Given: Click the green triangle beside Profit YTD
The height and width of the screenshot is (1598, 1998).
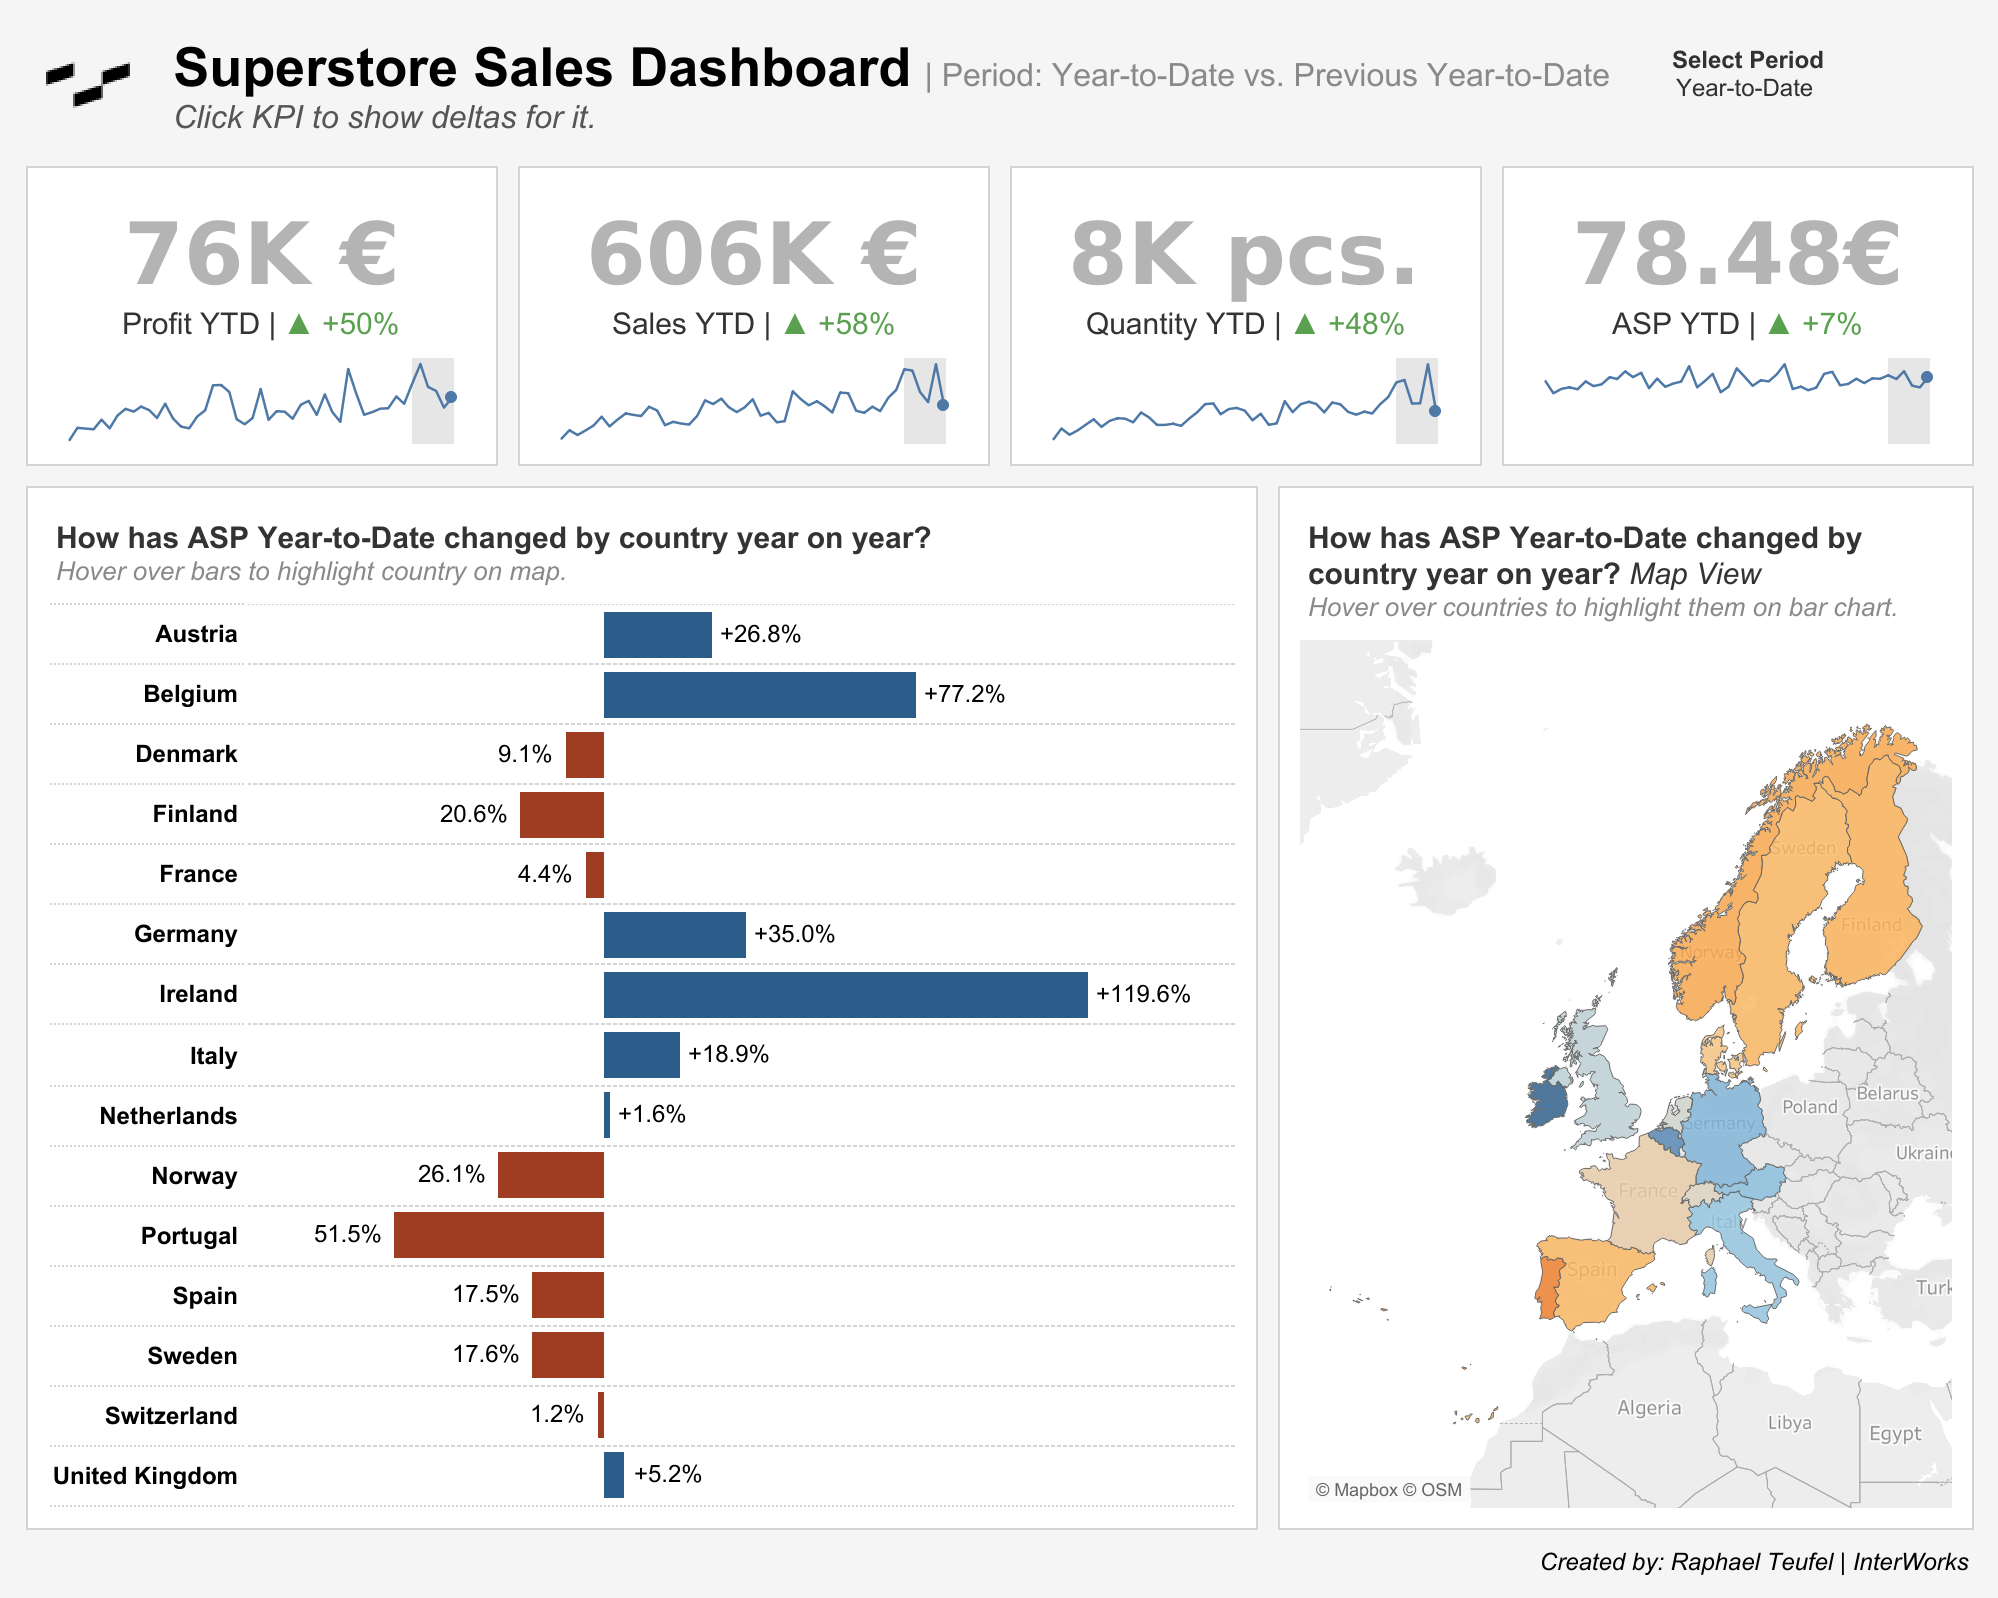Looking at the screenshot, I should tap(298, 324).
